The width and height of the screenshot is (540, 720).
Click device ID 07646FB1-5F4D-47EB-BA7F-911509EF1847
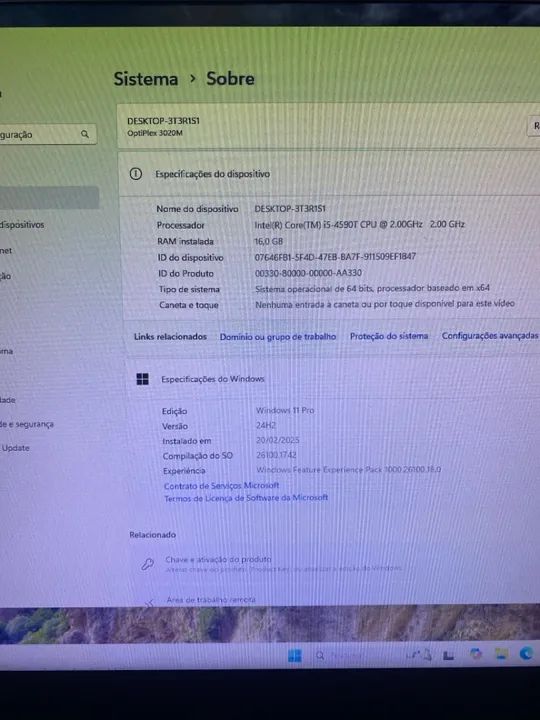click(x=335, y=257)
